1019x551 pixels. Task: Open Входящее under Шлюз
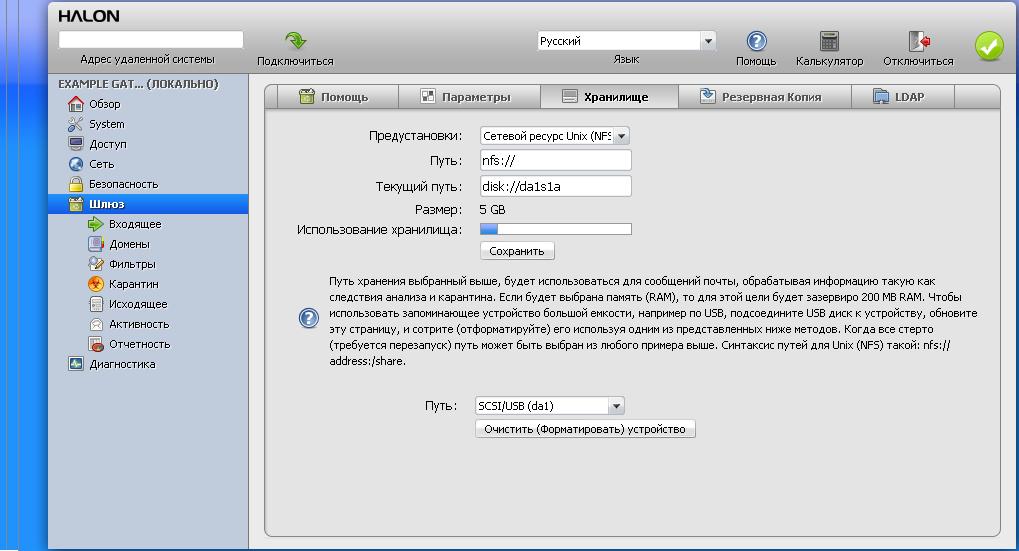[x=135, y=224]
